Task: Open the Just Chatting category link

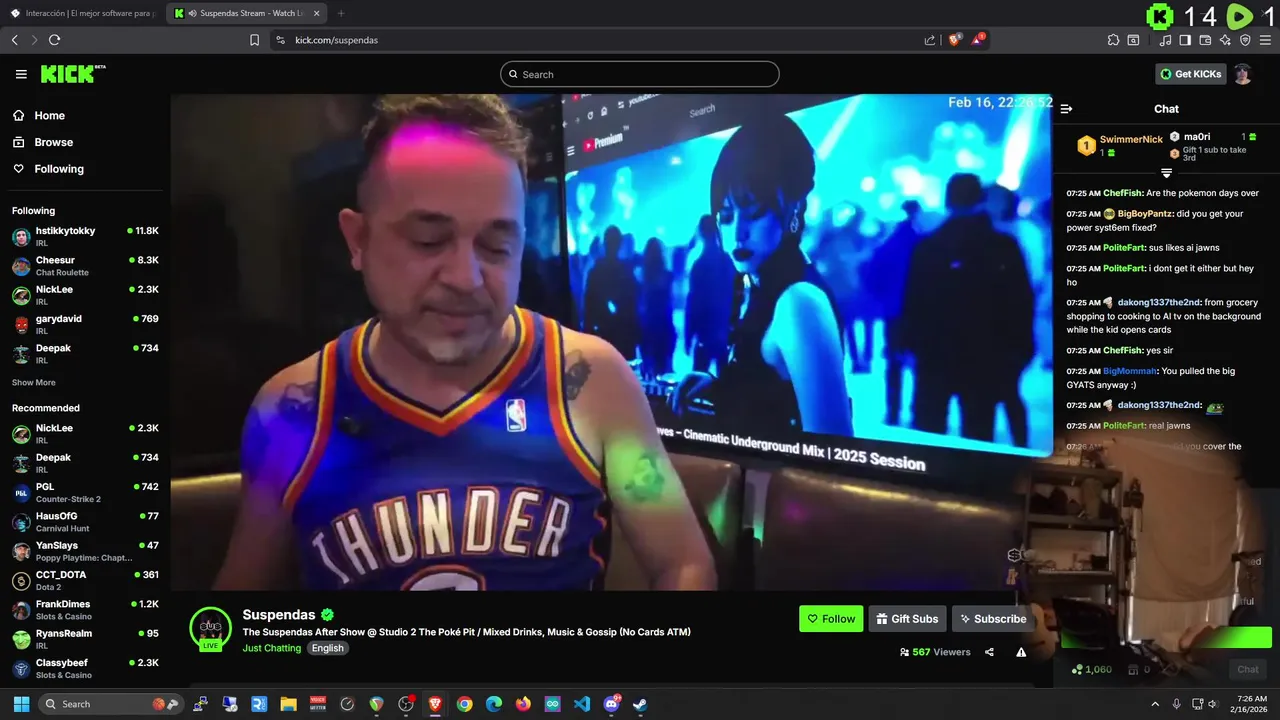Action: coord(272,648)
